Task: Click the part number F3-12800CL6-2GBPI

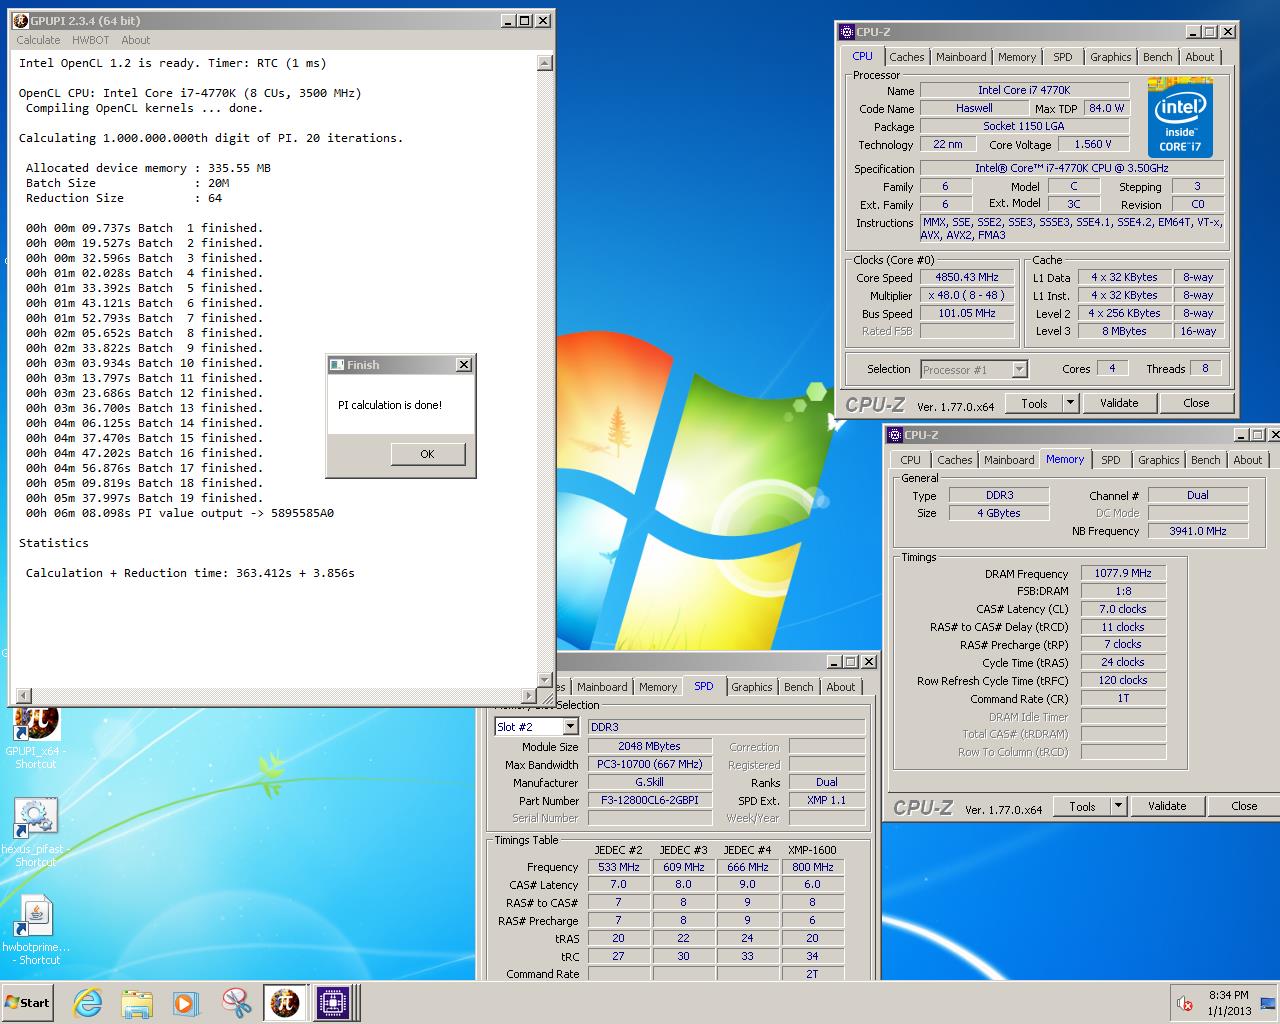Action: 650,800
